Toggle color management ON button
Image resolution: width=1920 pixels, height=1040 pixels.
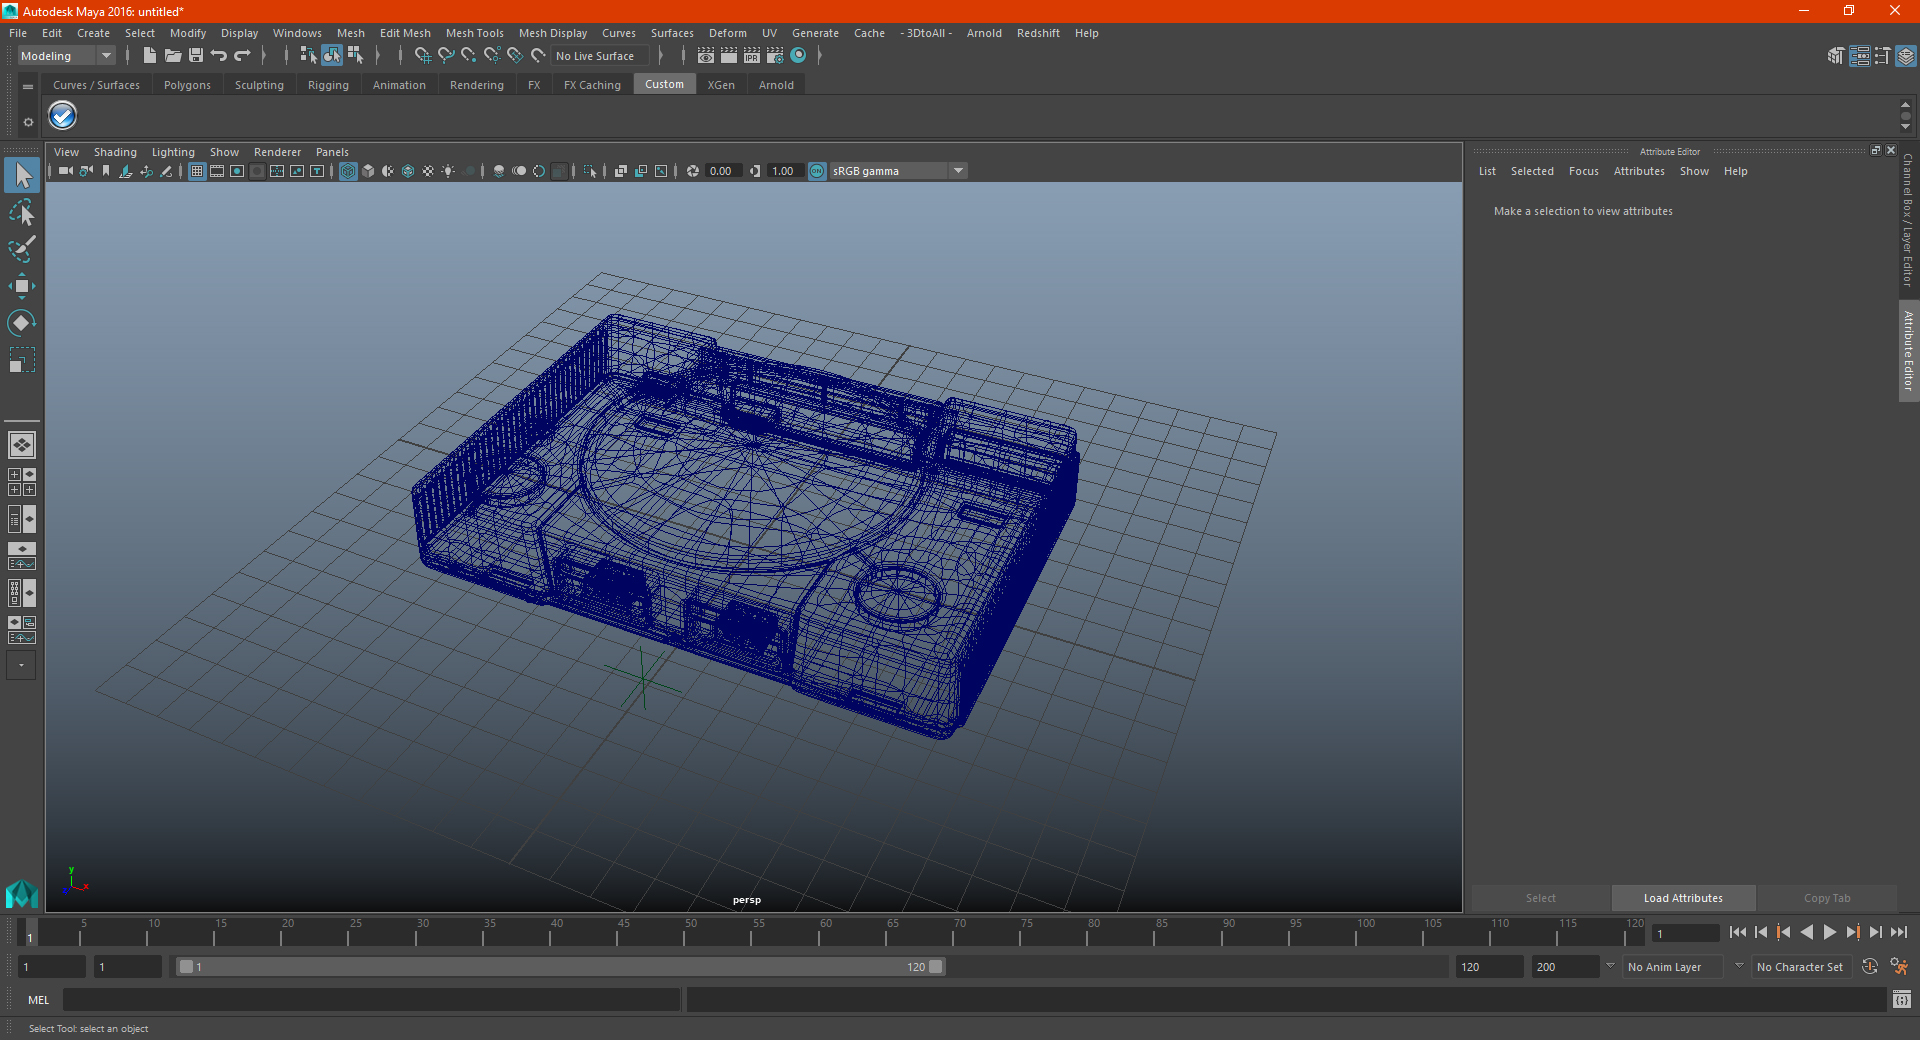(817, 171)
